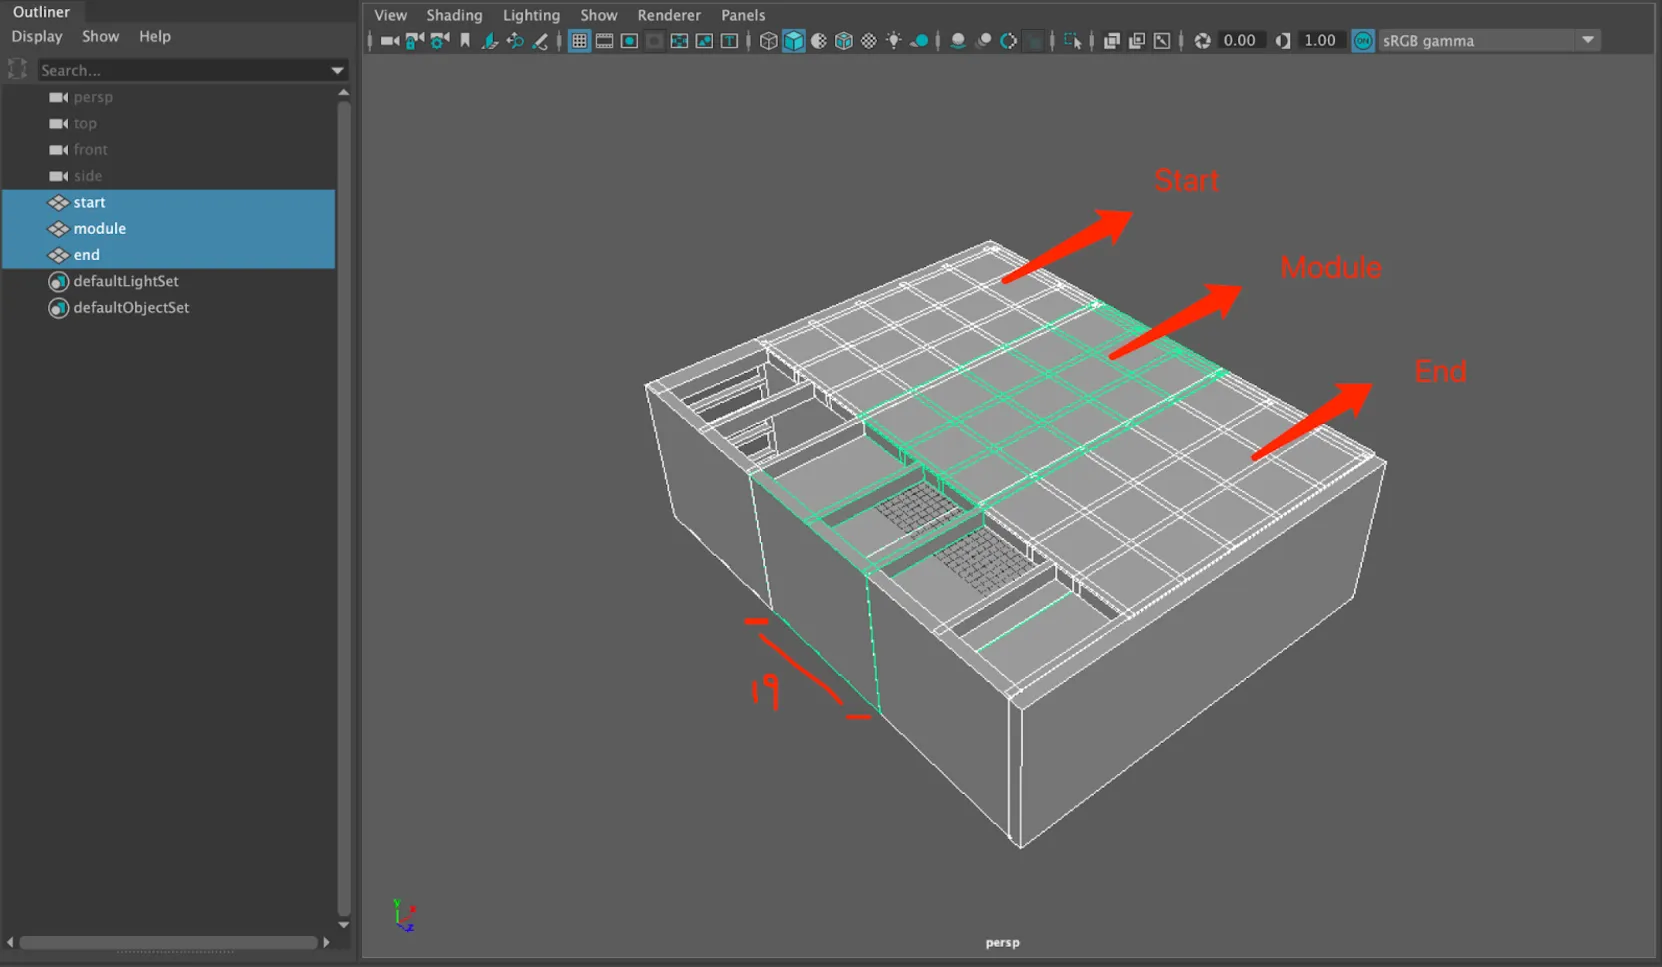
Task: Enable the film gate display
Action: click(604, 41)
